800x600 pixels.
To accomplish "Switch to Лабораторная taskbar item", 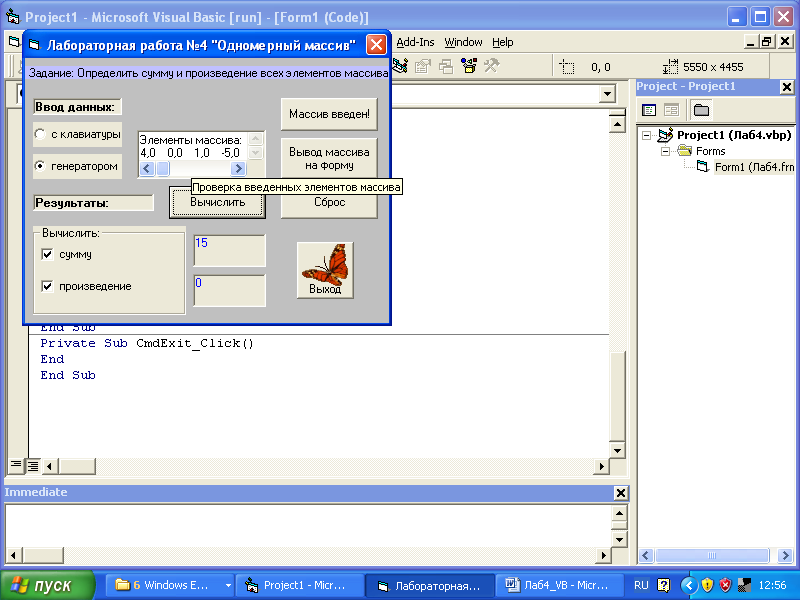I will tap(431, 585).
